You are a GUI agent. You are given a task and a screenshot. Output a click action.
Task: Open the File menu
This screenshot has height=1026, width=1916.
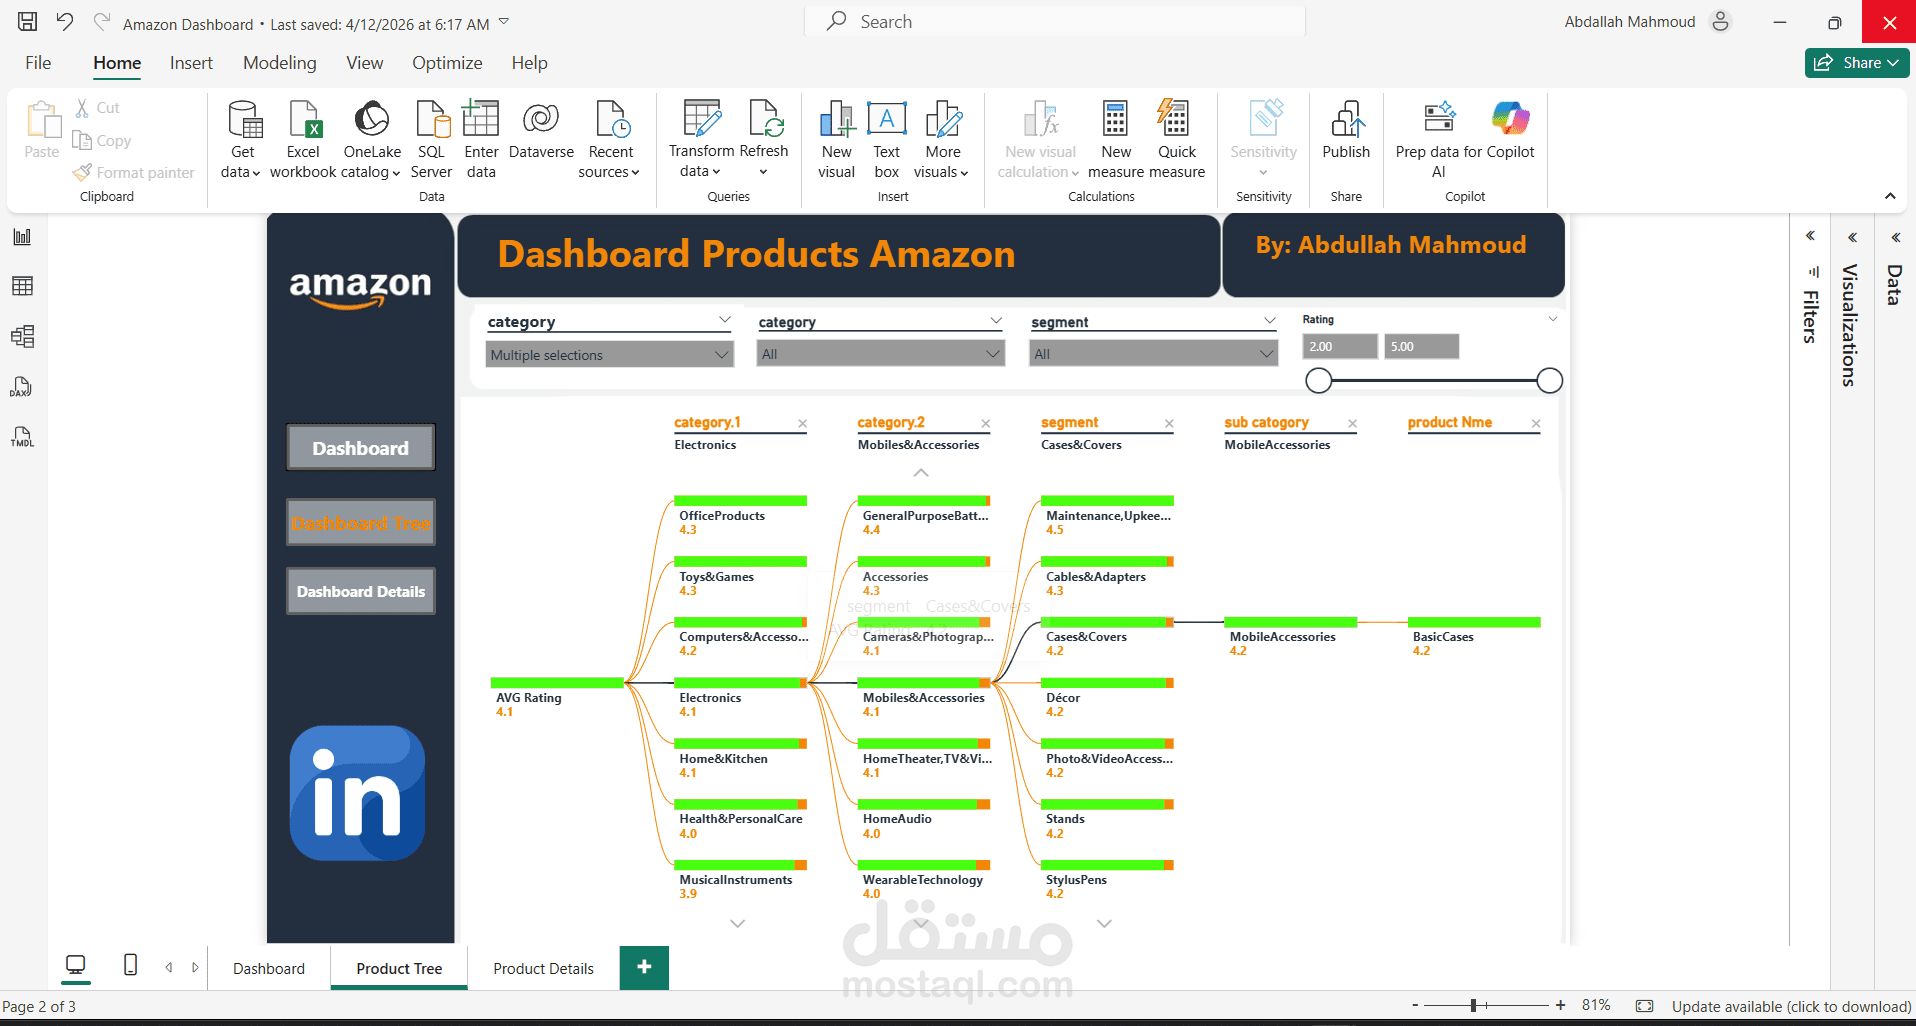click(38, 63)
